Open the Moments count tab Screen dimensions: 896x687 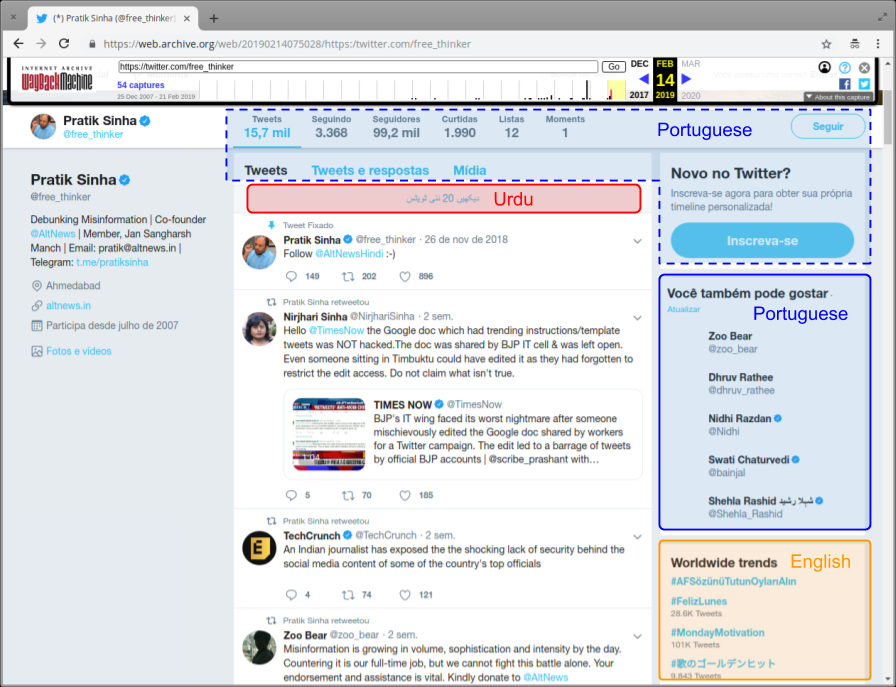pos(565,127)
